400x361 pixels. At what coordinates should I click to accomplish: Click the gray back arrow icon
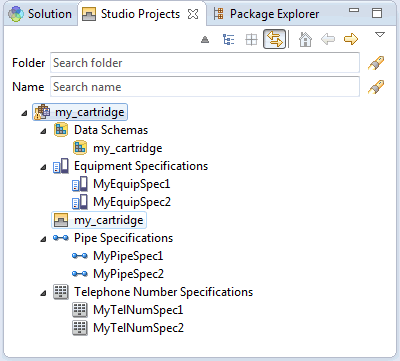[x=328, y=39]
